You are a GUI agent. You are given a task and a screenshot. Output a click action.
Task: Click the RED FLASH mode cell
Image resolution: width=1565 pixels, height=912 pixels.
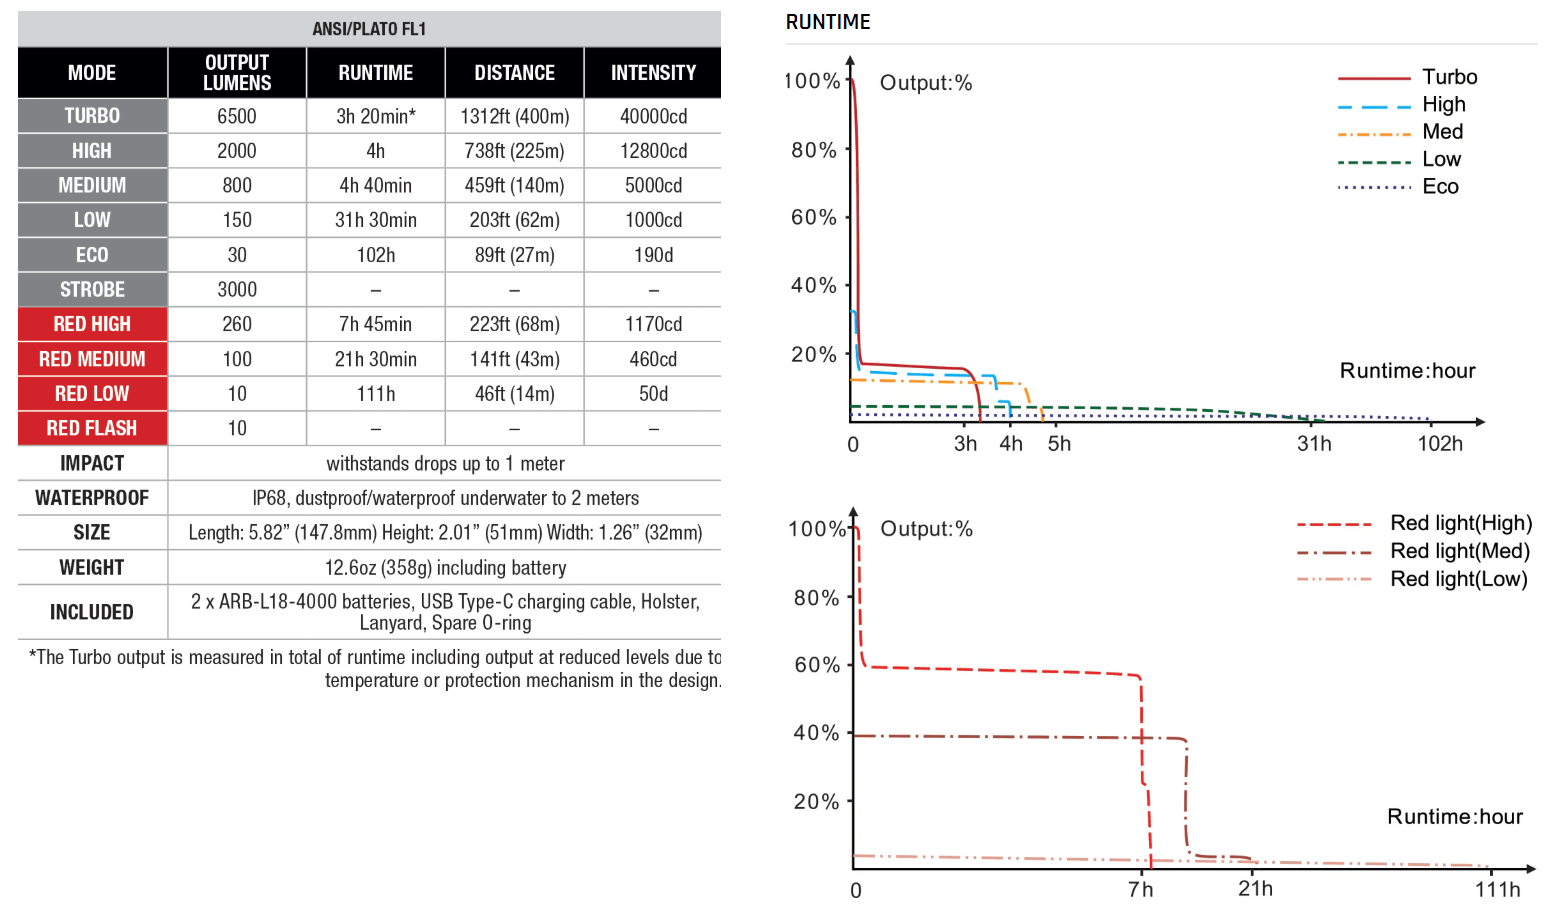click(x=92, y=428)
